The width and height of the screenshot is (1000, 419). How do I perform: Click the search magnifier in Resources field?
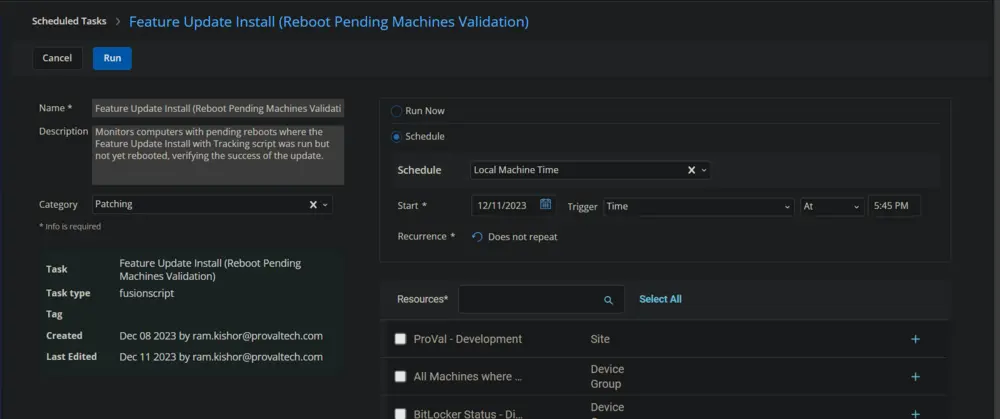608,300
